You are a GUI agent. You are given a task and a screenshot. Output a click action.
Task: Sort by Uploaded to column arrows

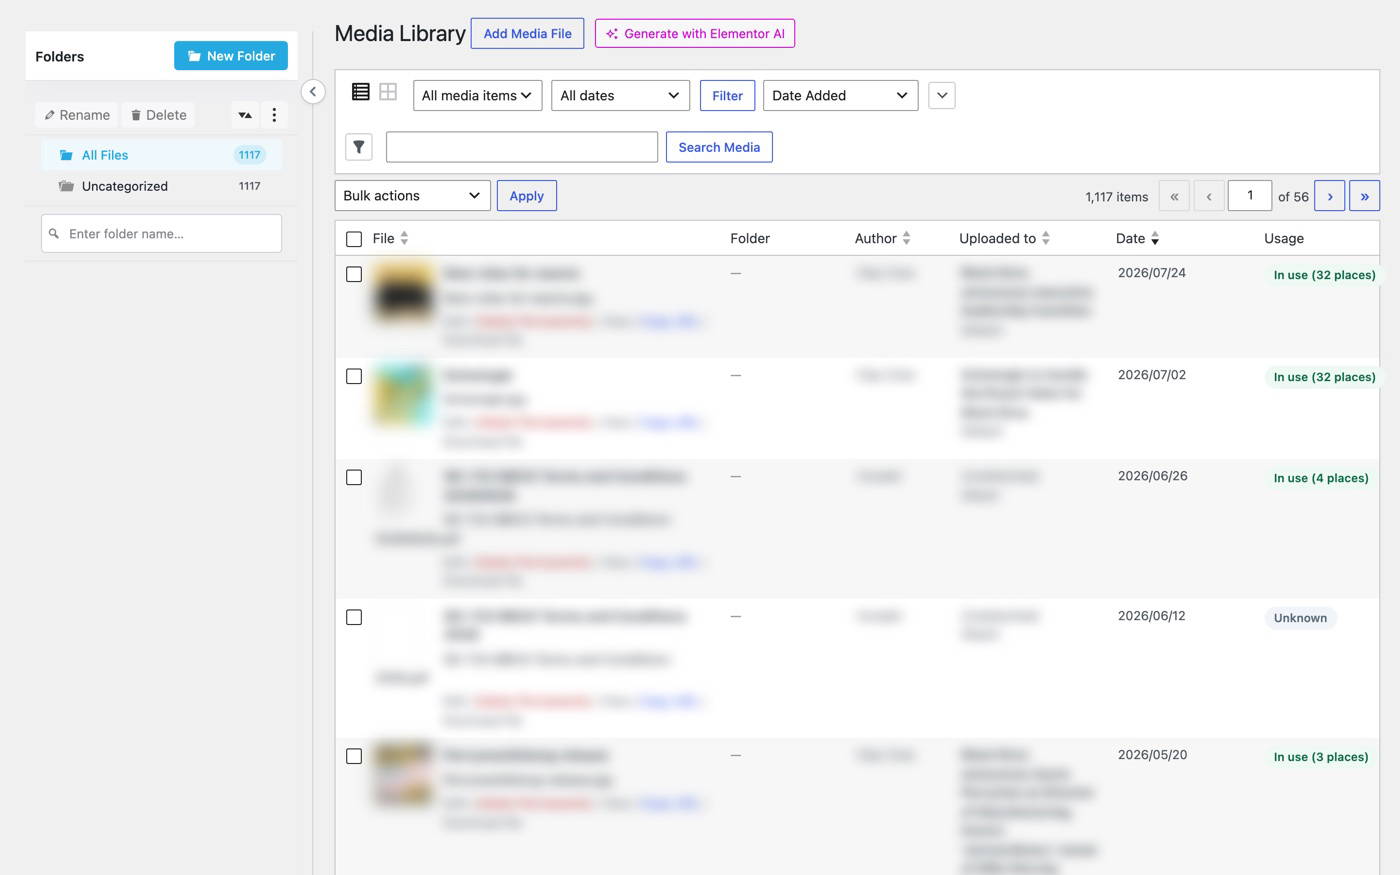pos(1046,238)
